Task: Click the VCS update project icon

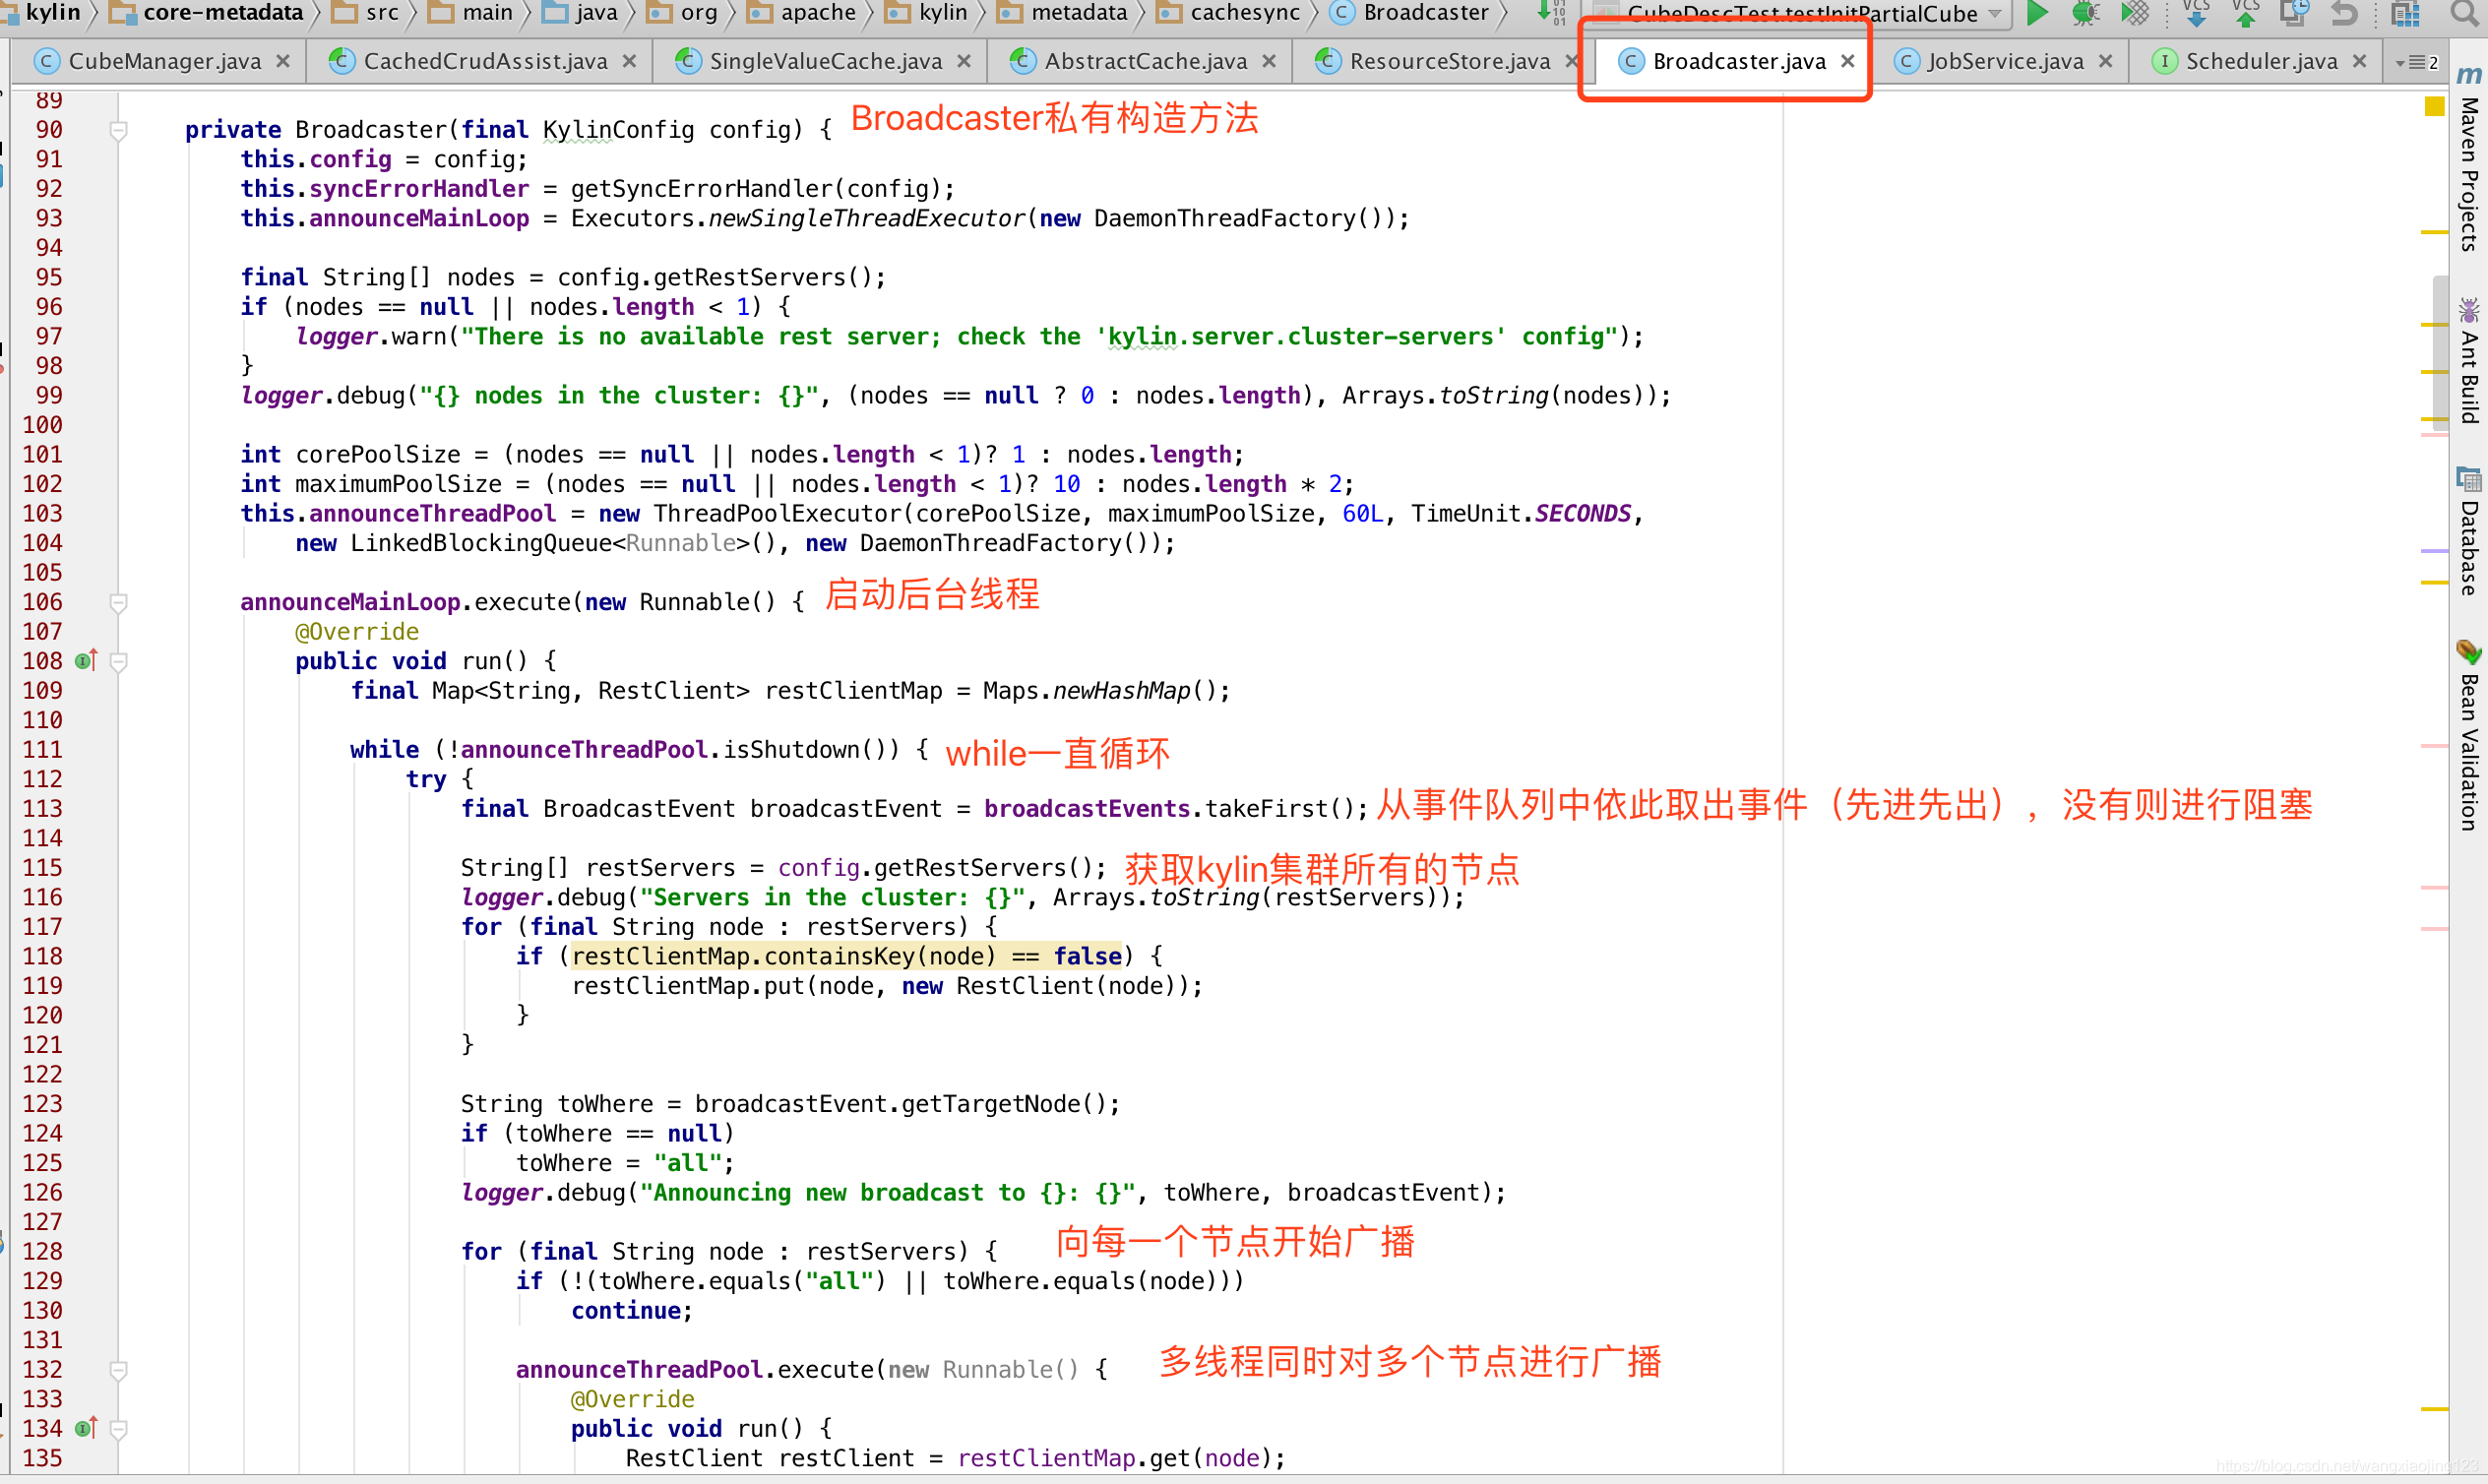Action: [2196, 13]
